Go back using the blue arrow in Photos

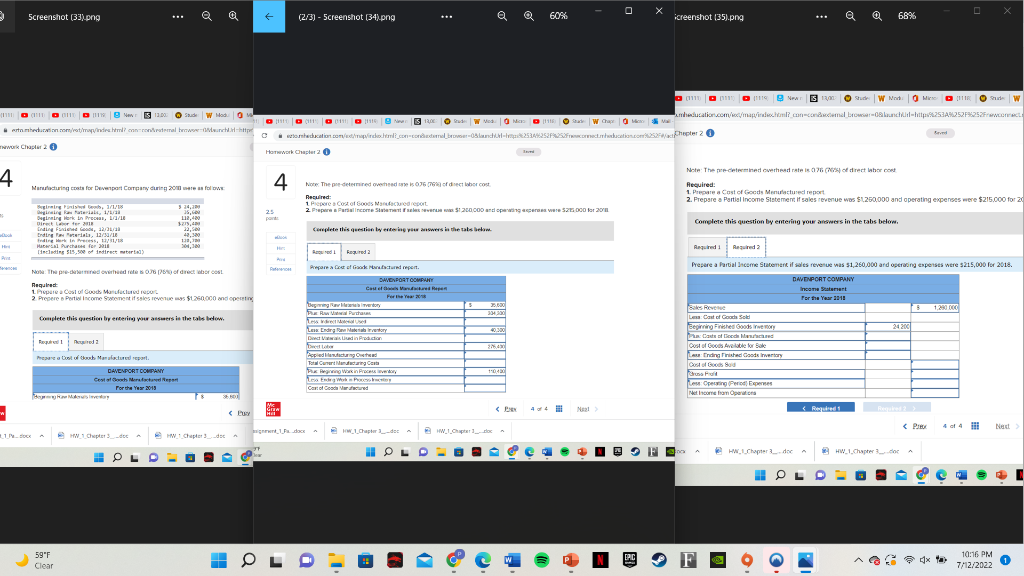click(269, 16)
